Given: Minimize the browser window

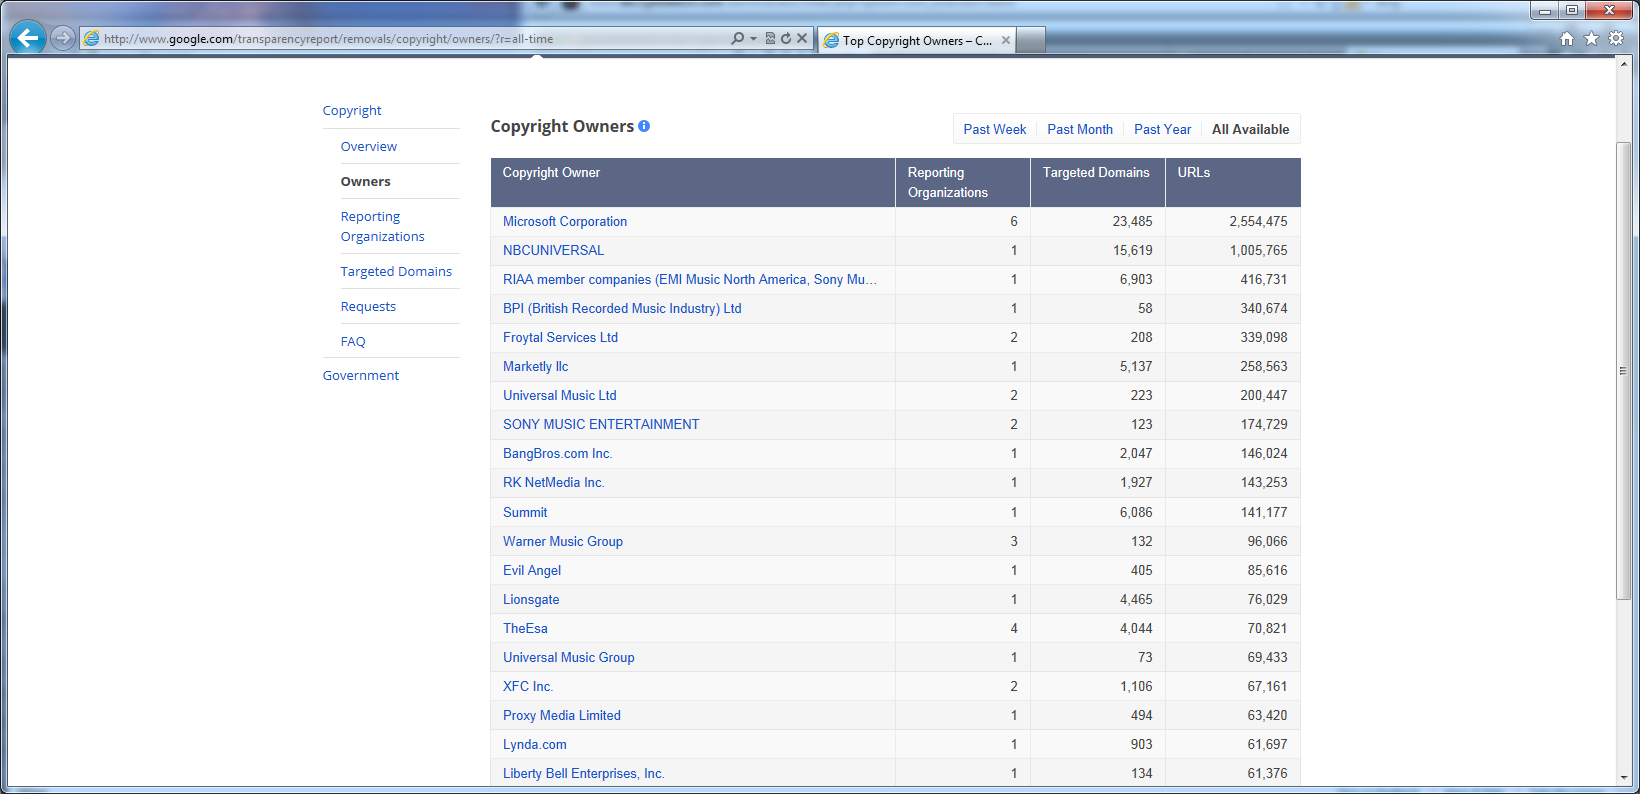Looking at the screenshot, I should (x=1544, y=10).
